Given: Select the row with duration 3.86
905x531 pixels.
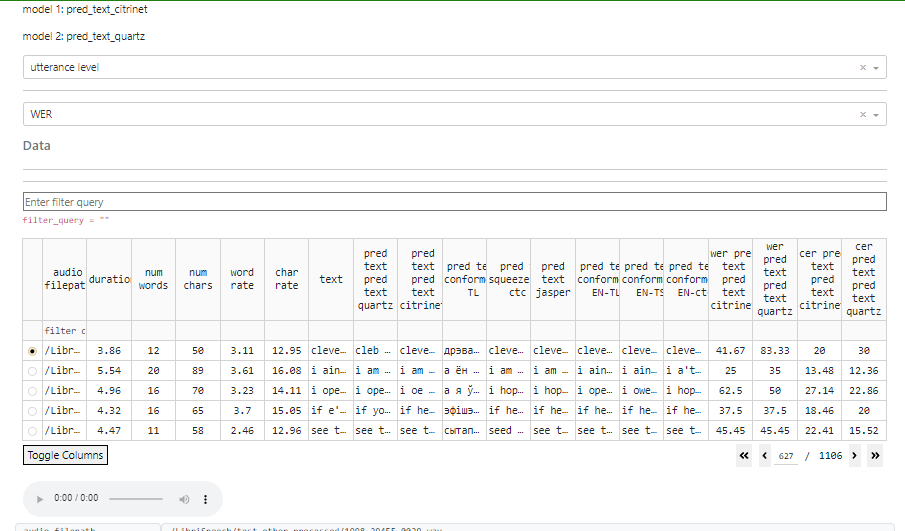Looking at the screenshot, I should (x=33, y=351).
